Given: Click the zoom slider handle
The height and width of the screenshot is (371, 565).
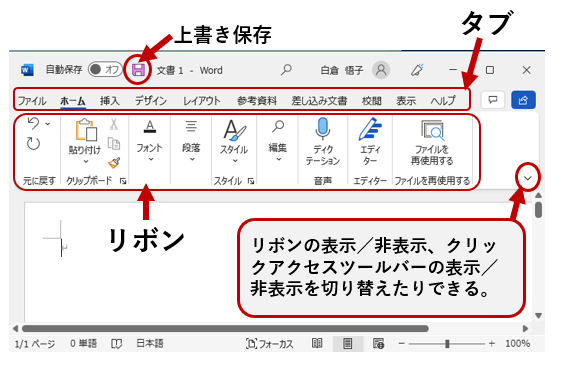Looking at the screenshot, I should click(447, 344).
